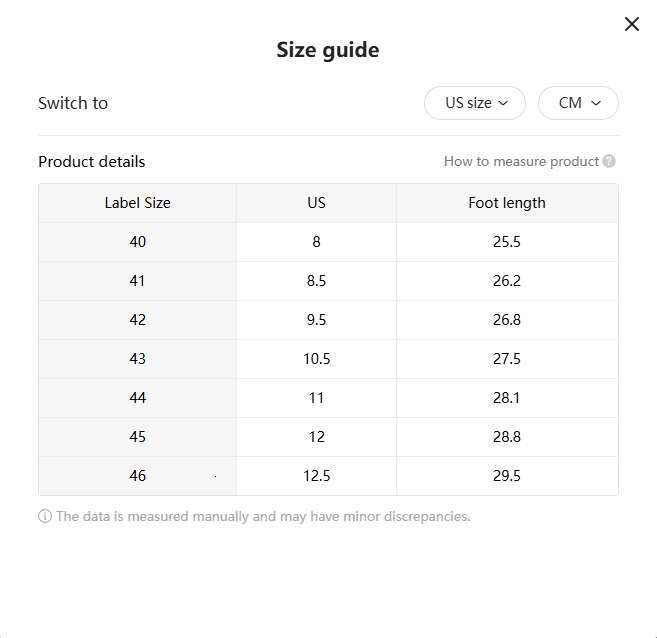Click the 29.5 foot length cell

(x=507, y=476)
